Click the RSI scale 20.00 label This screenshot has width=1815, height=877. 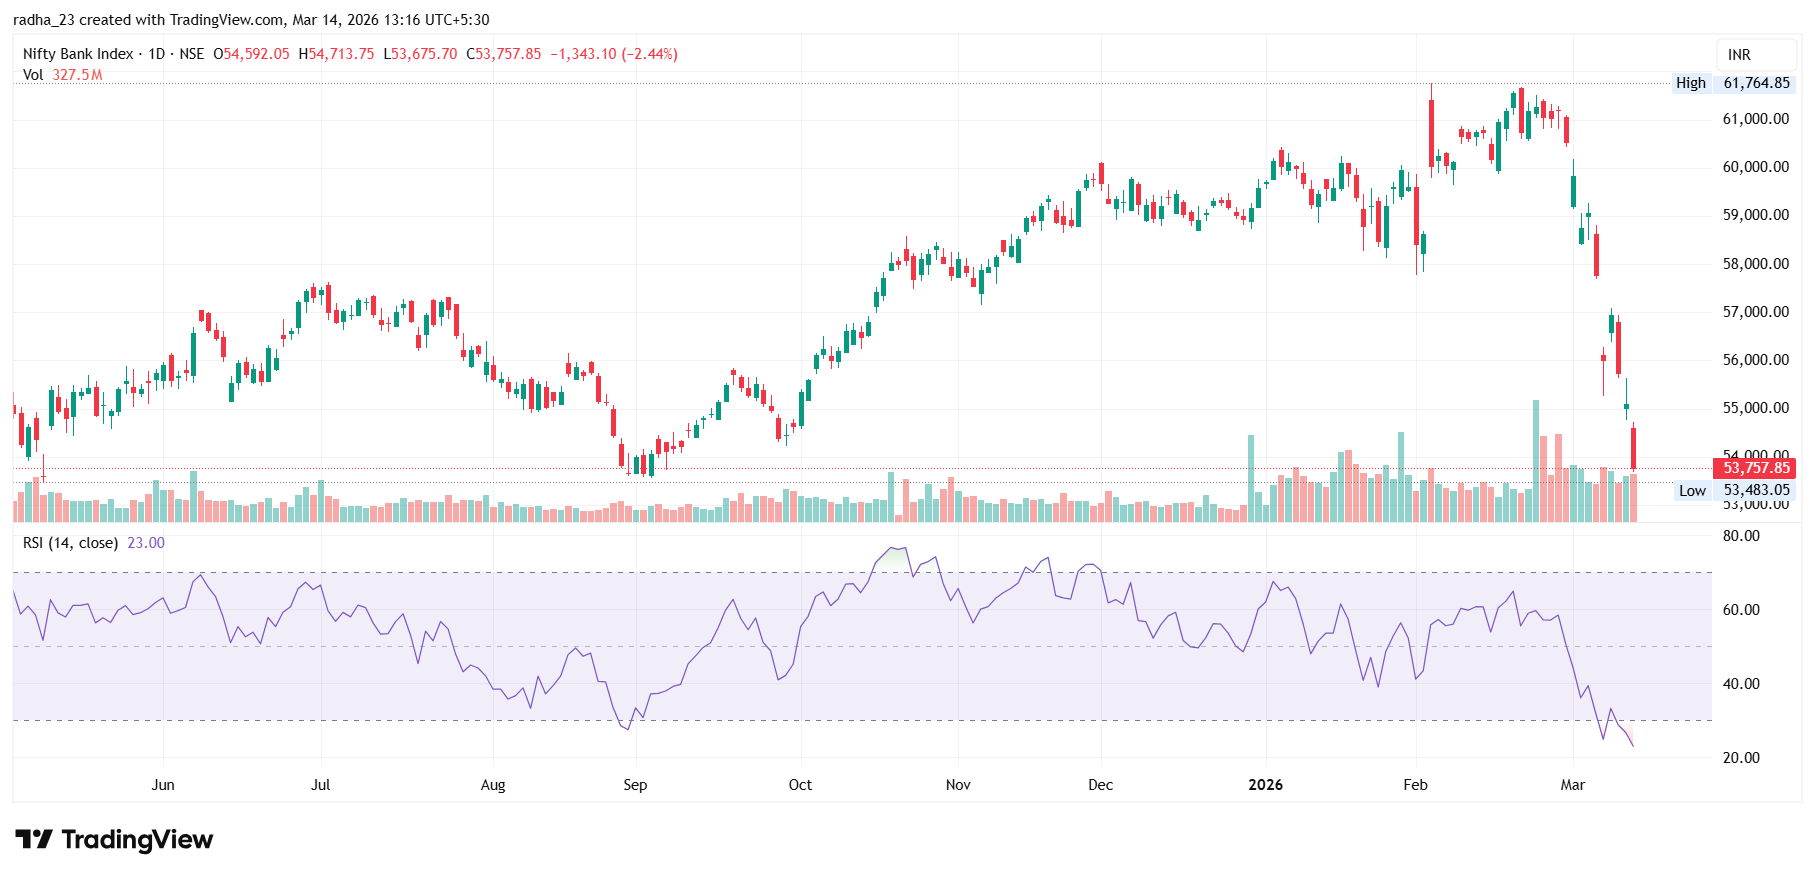[x=1741, y=758]
